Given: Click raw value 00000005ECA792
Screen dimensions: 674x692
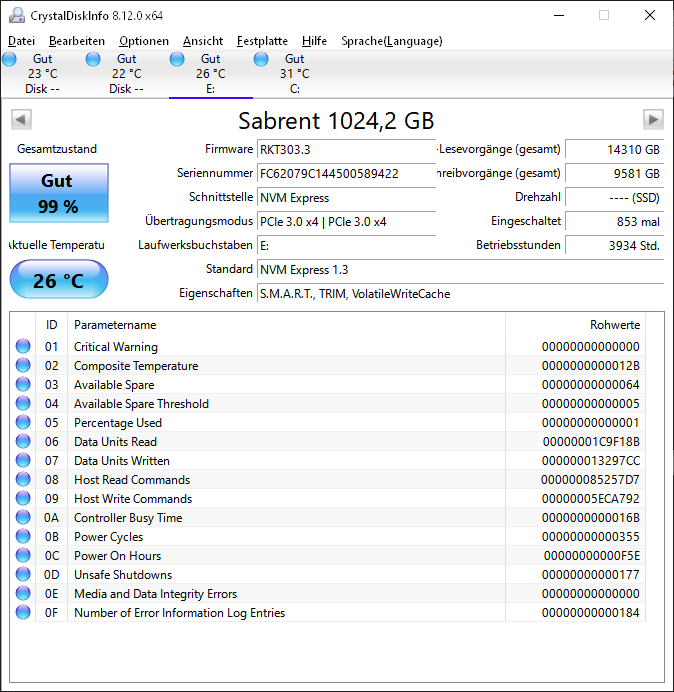Looking at the screenshot, I should 591,499.
